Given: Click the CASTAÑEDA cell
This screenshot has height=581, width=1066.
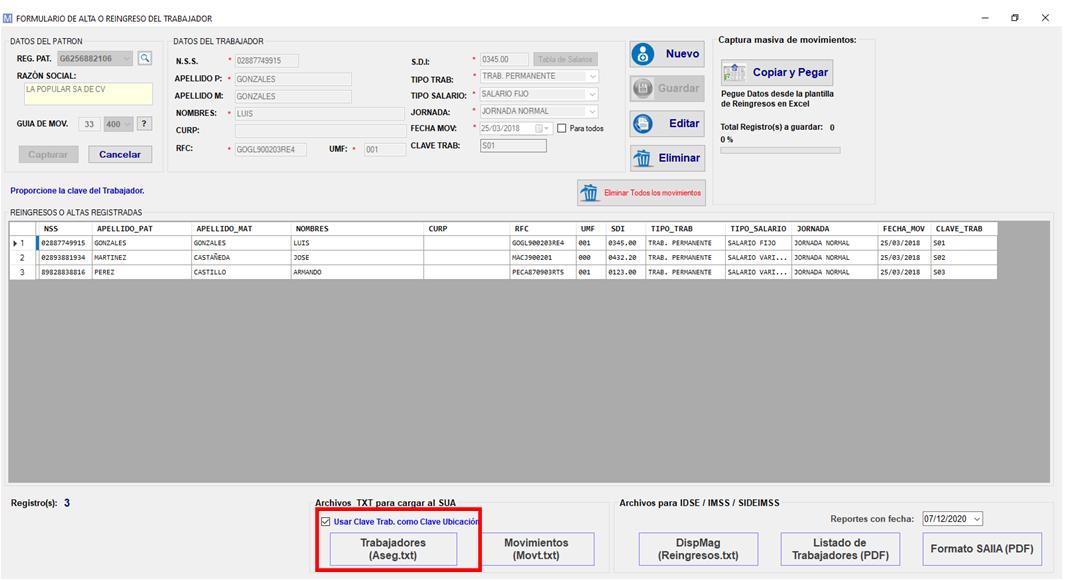Looking at the screenshot, I should [x=241, y=258].
